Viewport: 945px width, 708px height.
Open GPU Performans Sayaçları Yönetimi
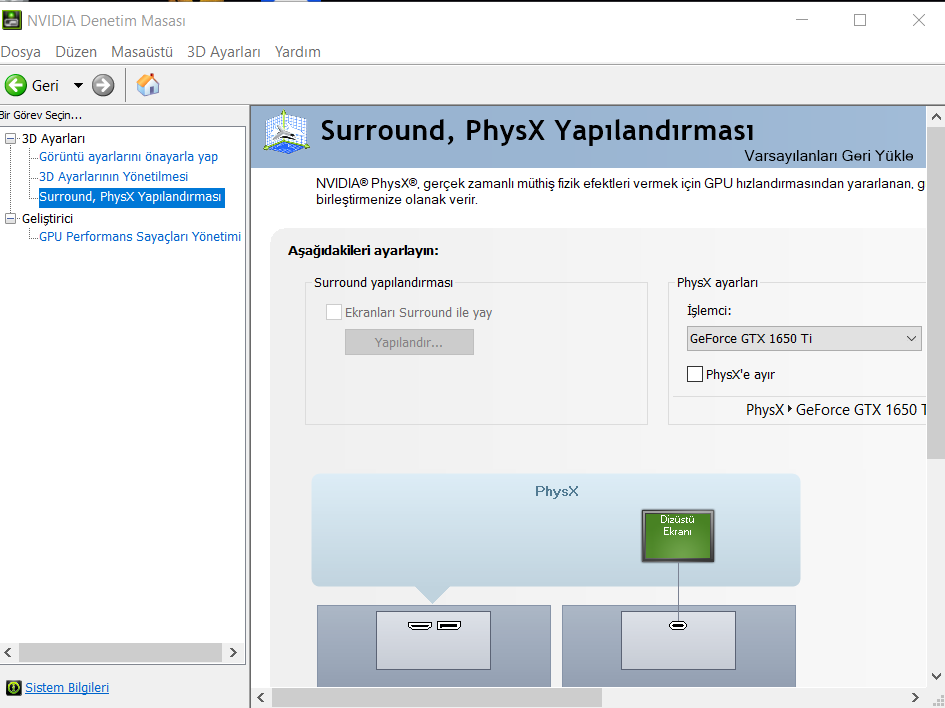pos(140,237)
